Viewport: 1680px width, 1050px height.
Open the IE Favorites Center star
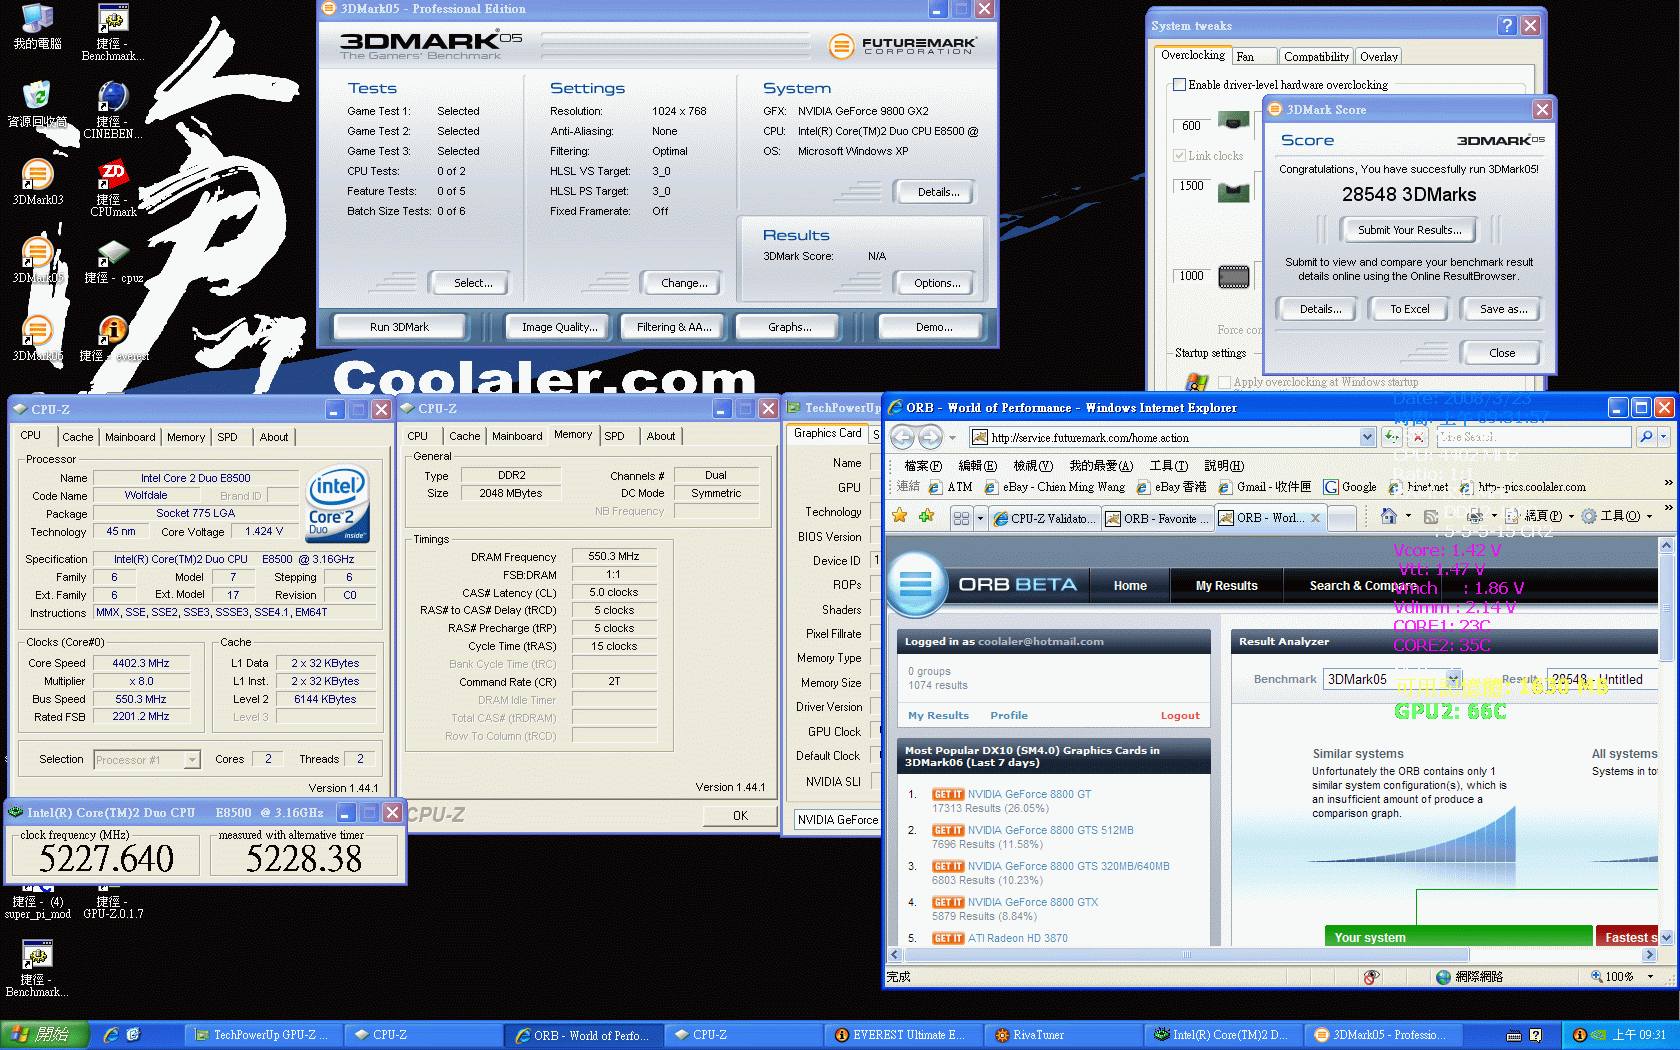900,516
